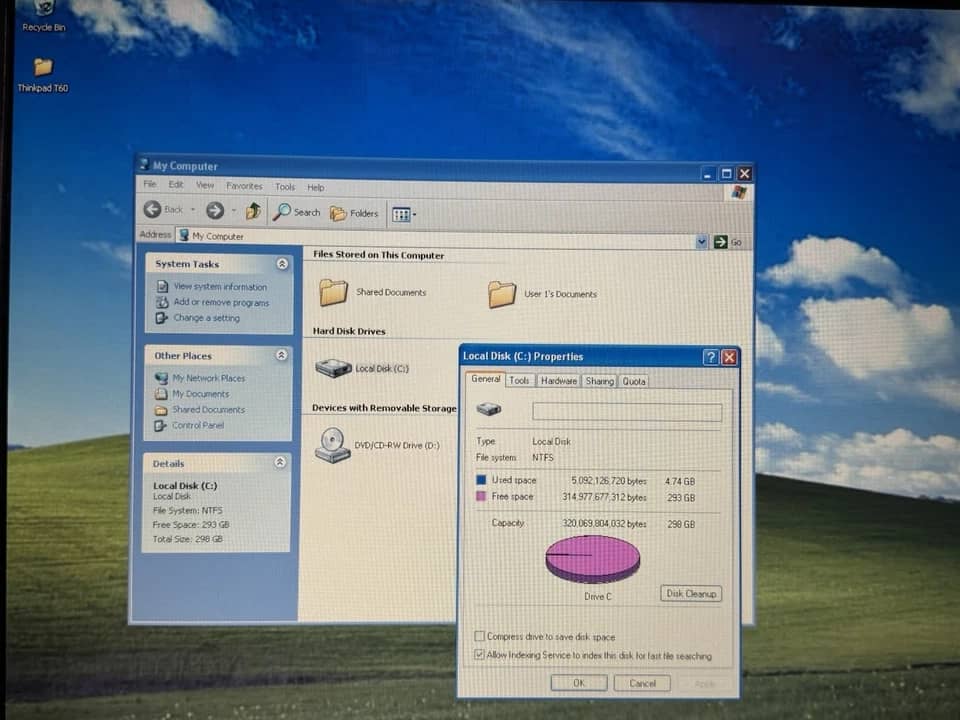This screenshot has height=720, width=960.
Task: Open the Favorites menu
Action: tap(244, 186)
